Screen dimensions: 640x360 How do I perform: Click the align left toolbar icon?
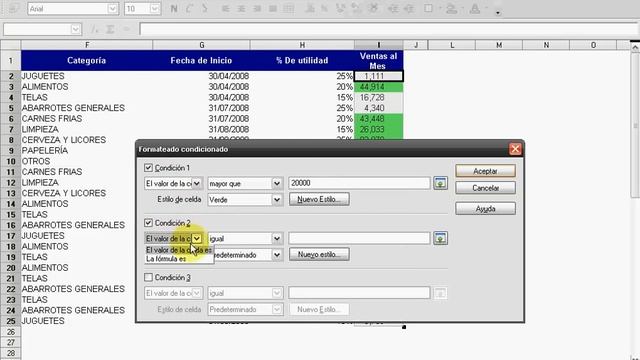(225, 9)
